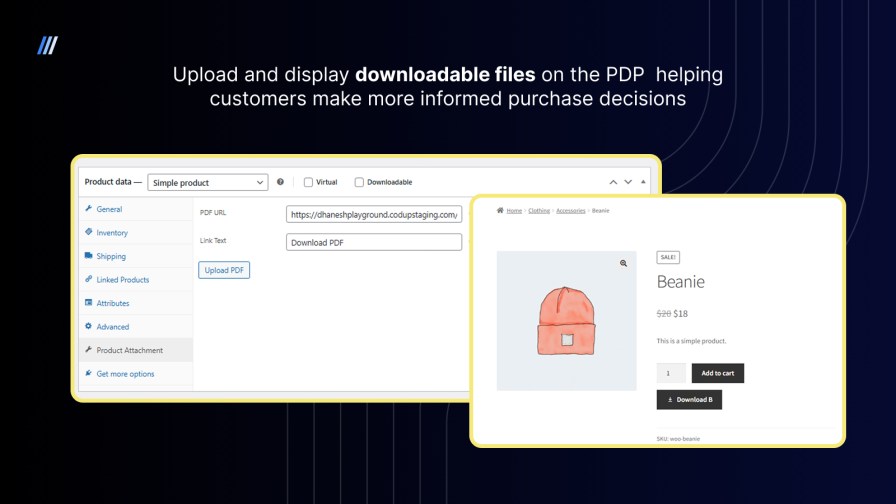The width and height of the screenshot is (896, 504).
Task: Focus the PDF URL input field
Action: pyautogui.click(x=374, y=214)
